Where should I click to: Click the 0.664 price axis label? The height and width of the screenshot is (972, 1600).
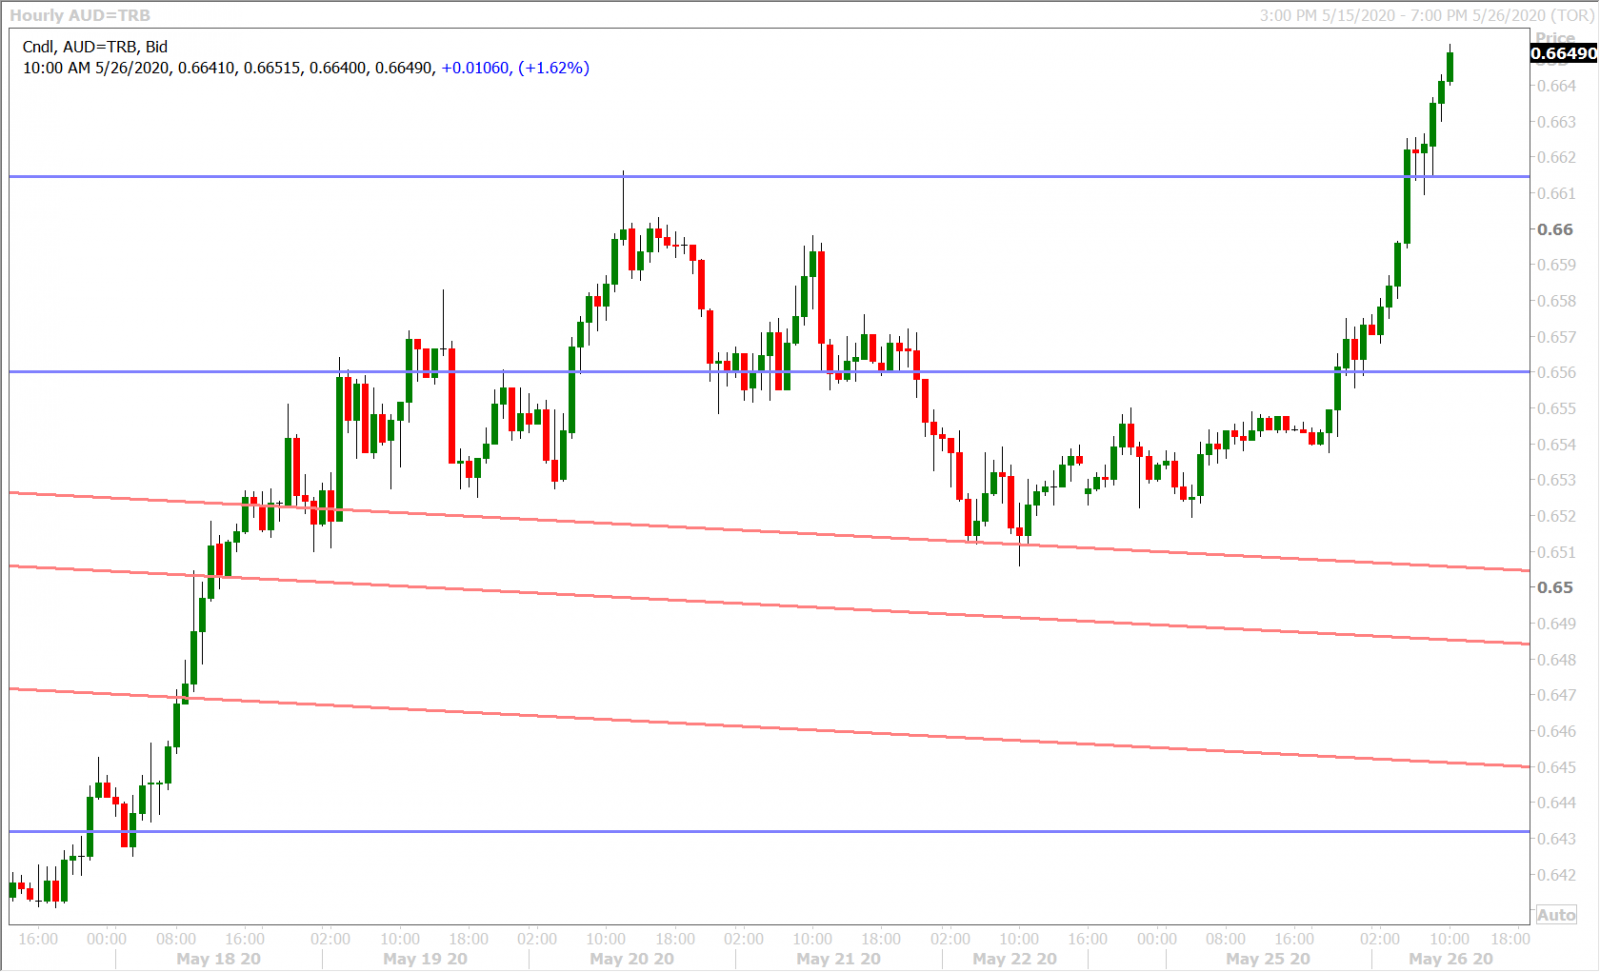click(1557, 86)
